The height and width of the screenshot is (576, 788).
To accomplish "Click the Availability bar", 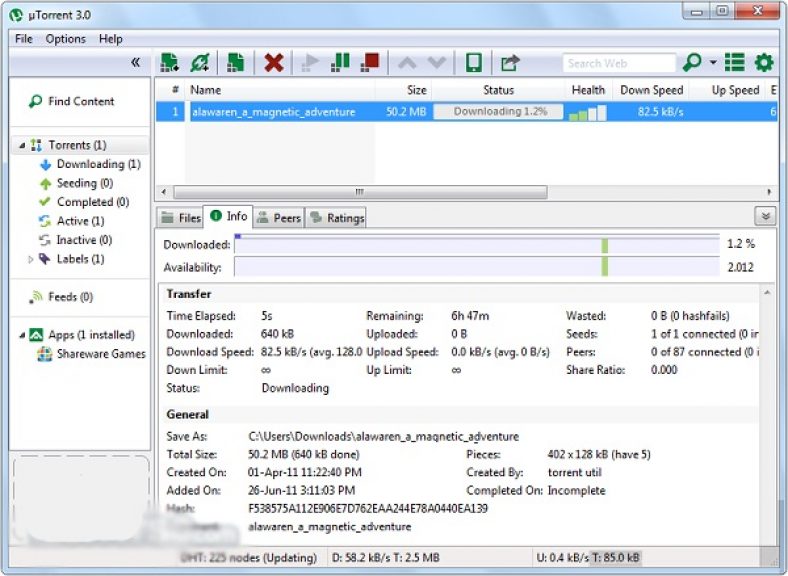I will [477, 266].
